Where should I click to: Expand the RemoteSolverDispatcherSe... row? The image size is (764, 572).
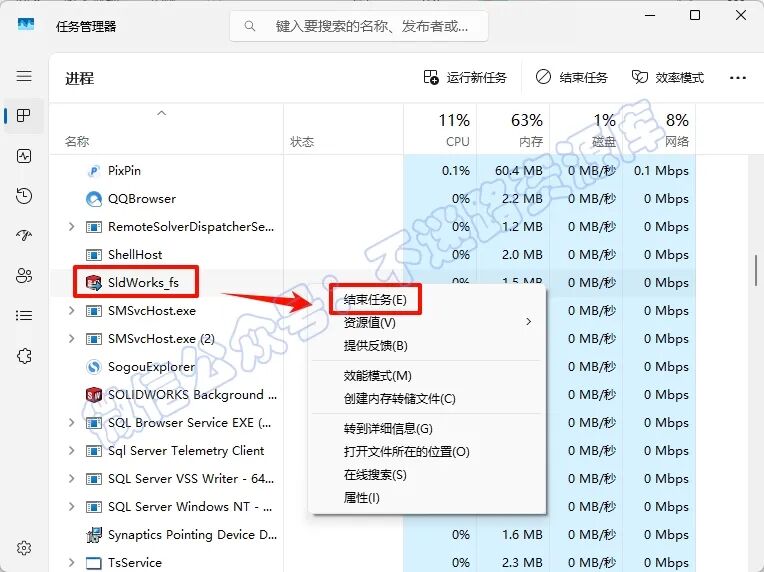click(72, 227)
